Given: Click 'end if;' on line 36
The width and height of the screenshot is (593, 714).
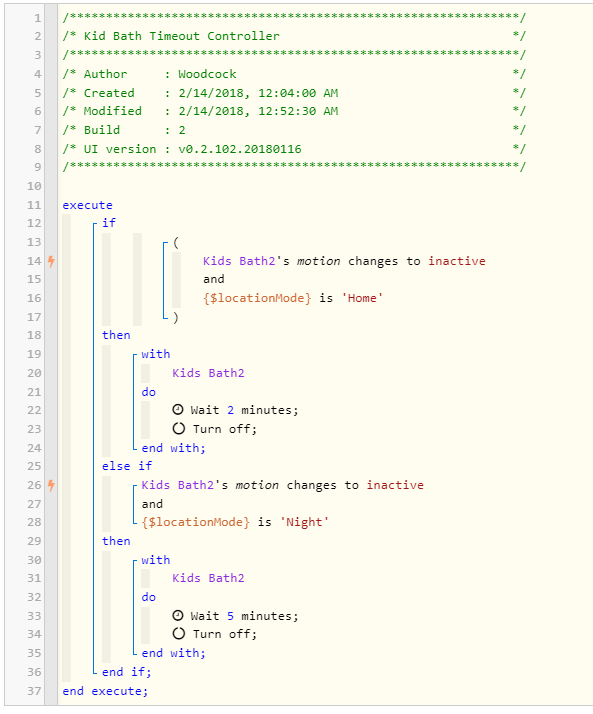Looking at the screenshot, I should (x=127, y=672).
